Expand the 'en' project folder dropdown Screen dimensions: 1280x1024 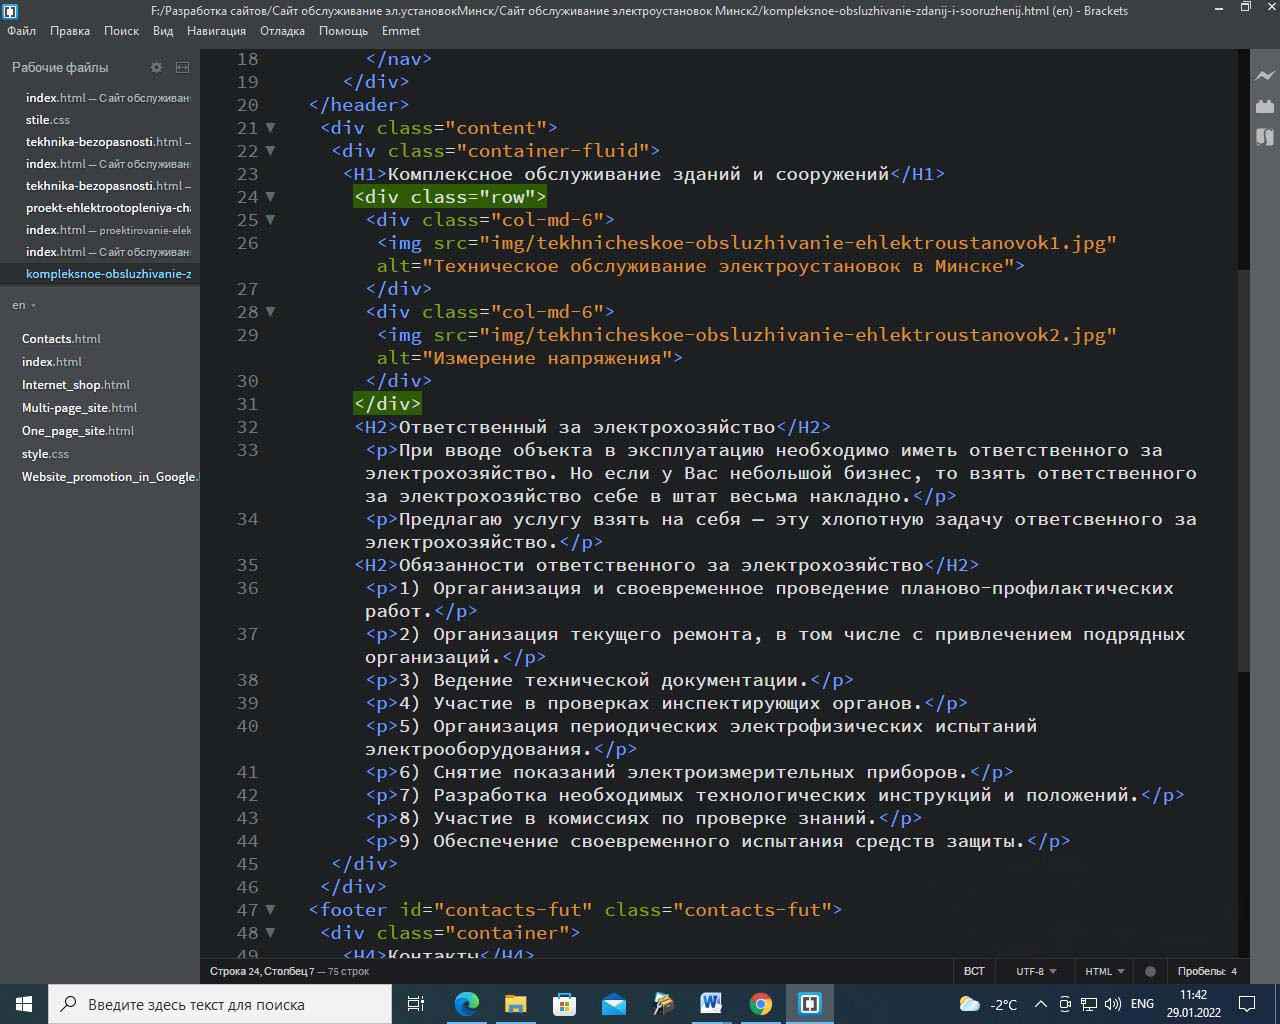coord(24,305)
